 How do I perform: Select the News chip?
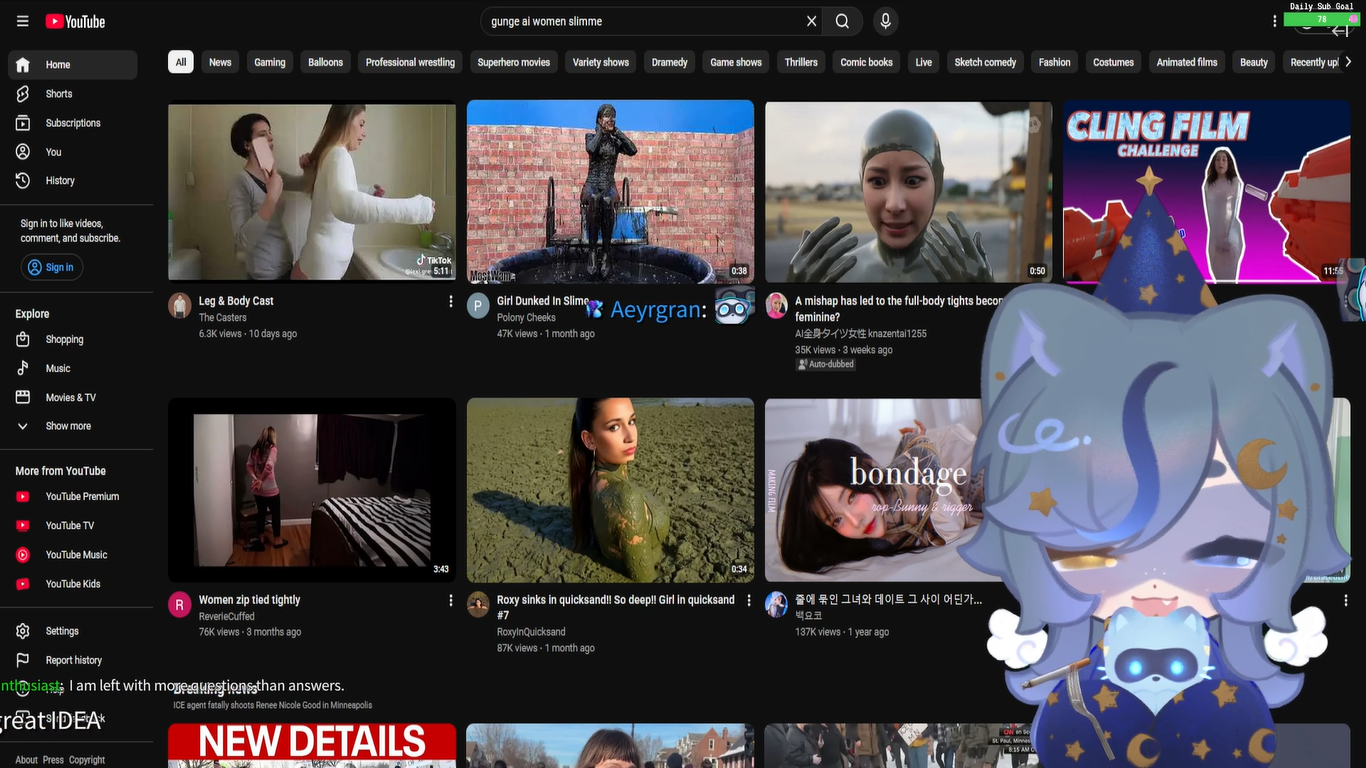(x=220, y=62)
